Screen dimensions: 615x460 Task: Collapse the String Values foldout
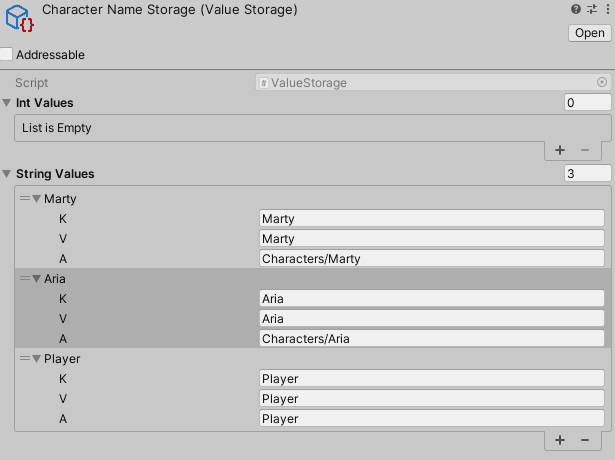point(8,174)
